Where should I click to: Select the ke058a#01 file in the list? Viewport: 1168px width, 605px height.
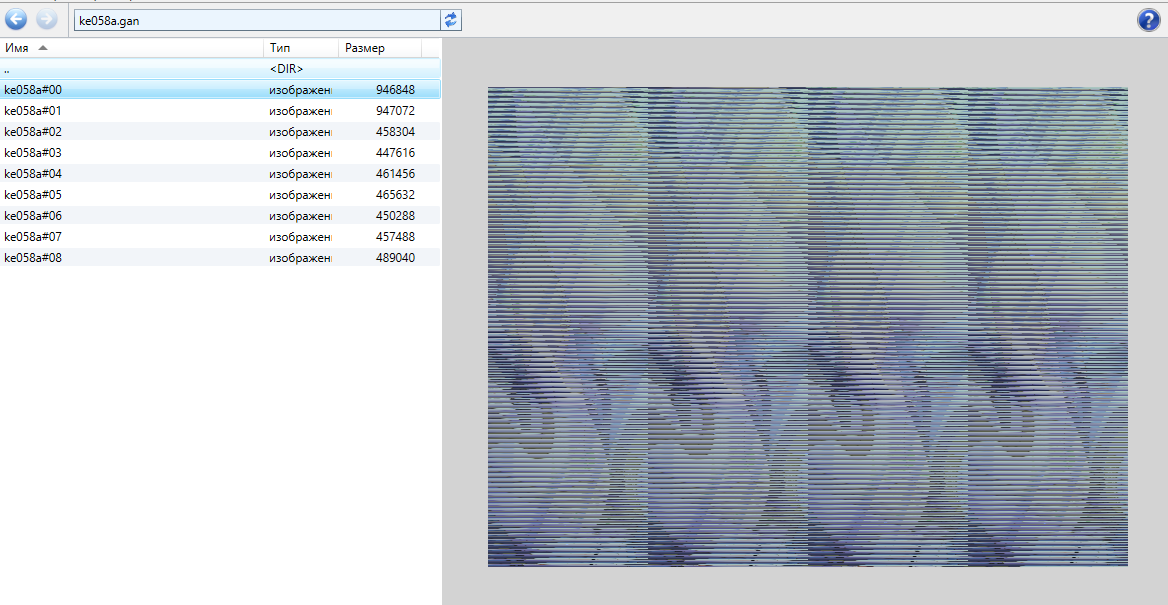pos(100,110)
